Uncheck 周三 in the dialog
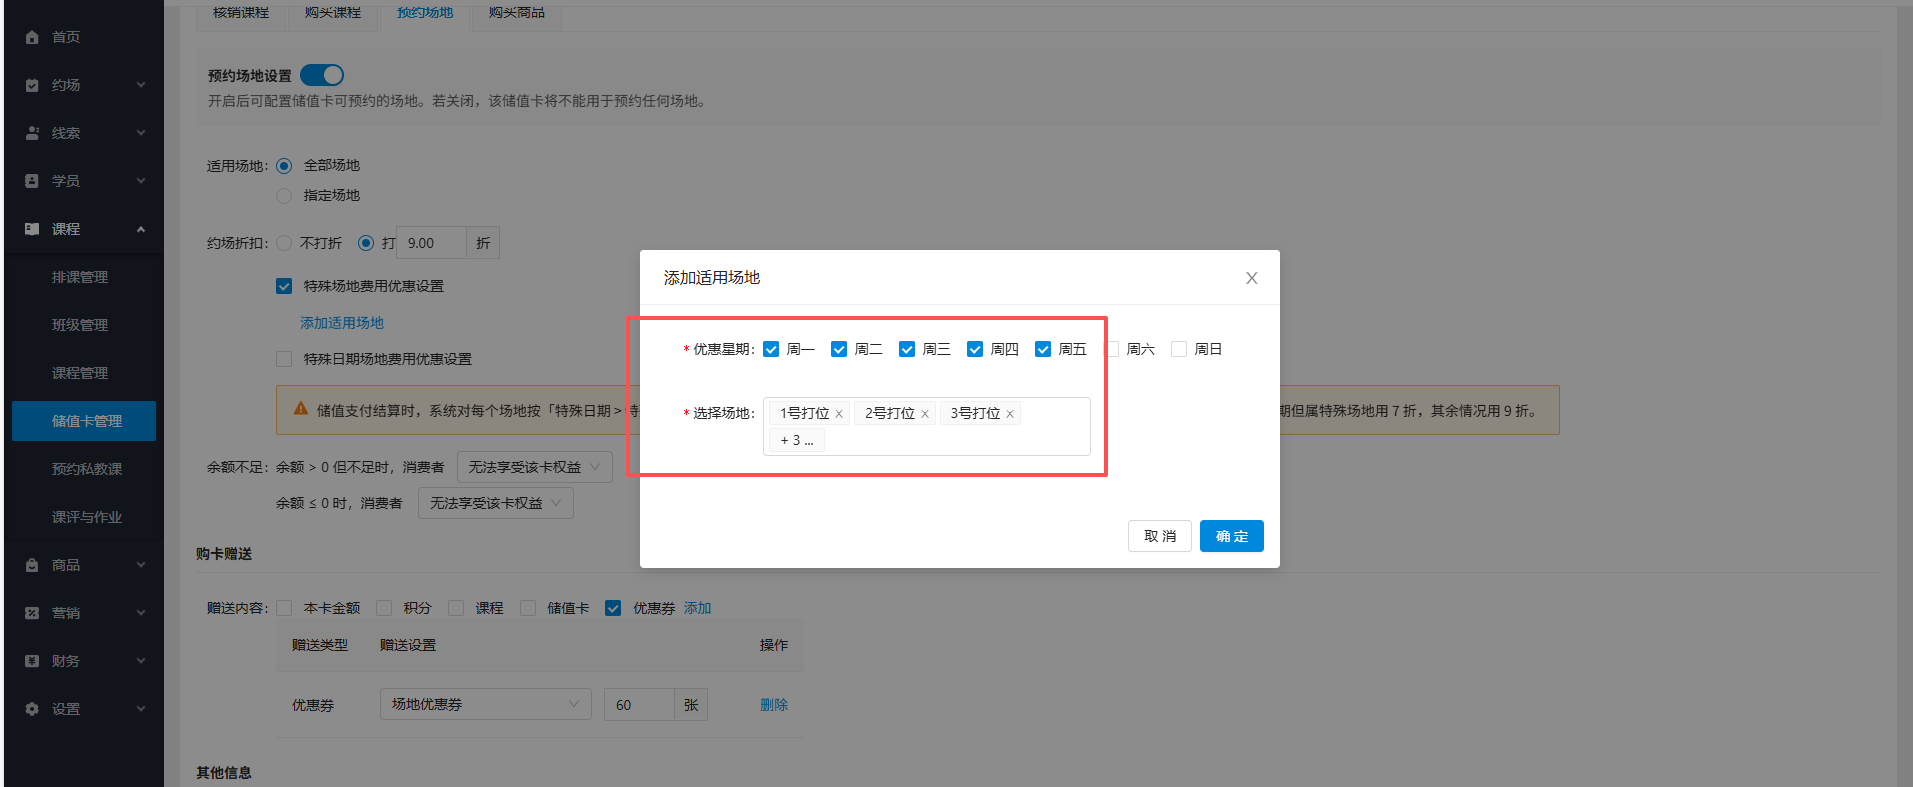Image resolution: width=1913 pixels, height=787 pixels. tap(907, 349)
